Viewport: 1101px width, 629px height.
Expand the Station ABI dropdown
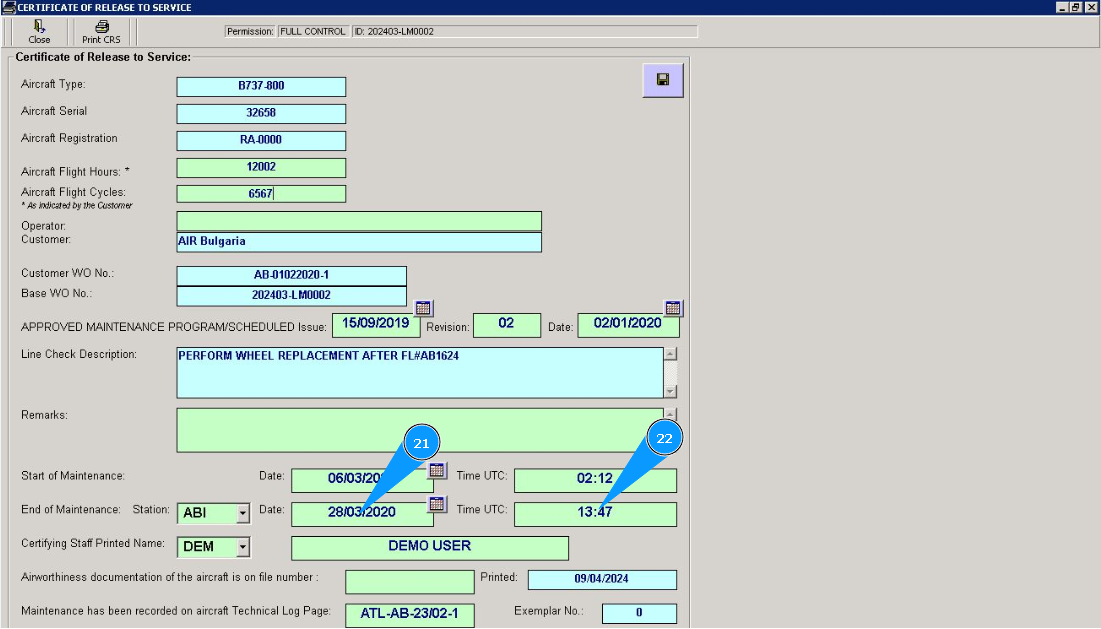pyautogui.click(x=242, y=514)
